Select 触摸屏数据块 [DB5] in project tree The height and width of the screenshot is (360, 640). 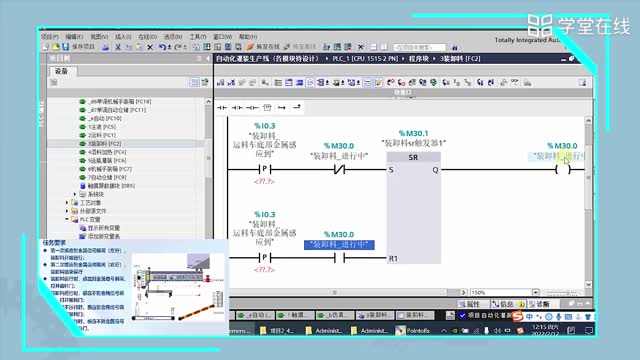click(x=111, y=186)
